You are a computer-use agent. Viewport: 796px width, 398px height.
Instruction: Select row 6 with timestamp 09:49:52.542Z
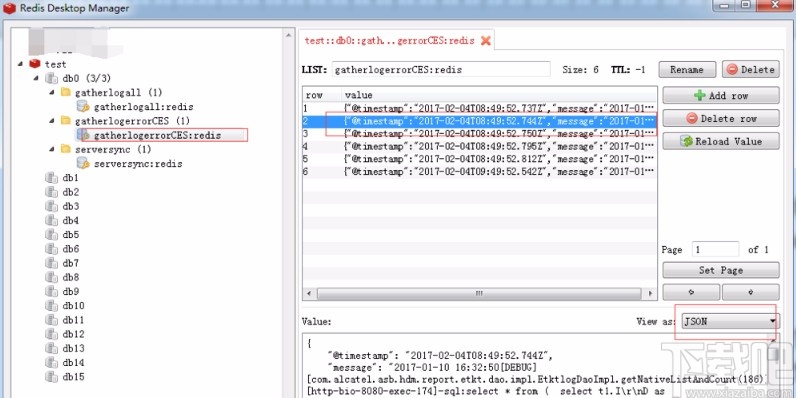480,172
